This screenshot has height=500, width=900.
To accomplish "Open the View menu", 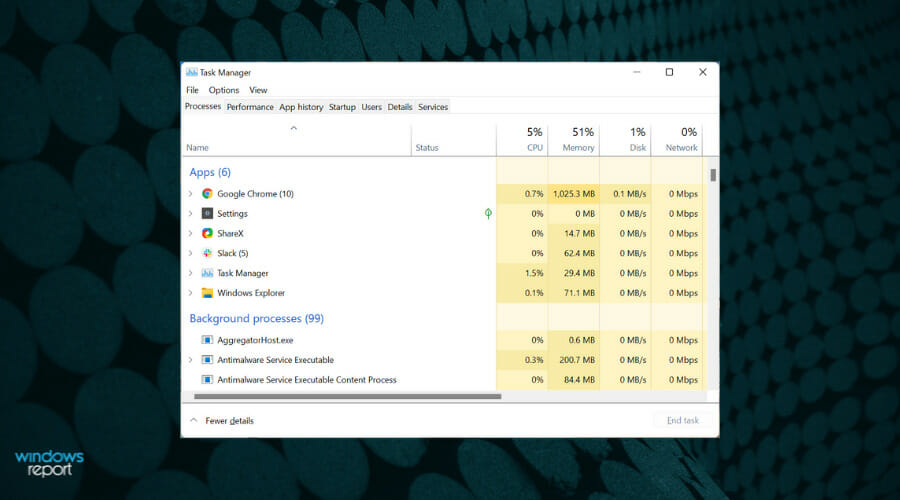I will click(x=258, y=90).
